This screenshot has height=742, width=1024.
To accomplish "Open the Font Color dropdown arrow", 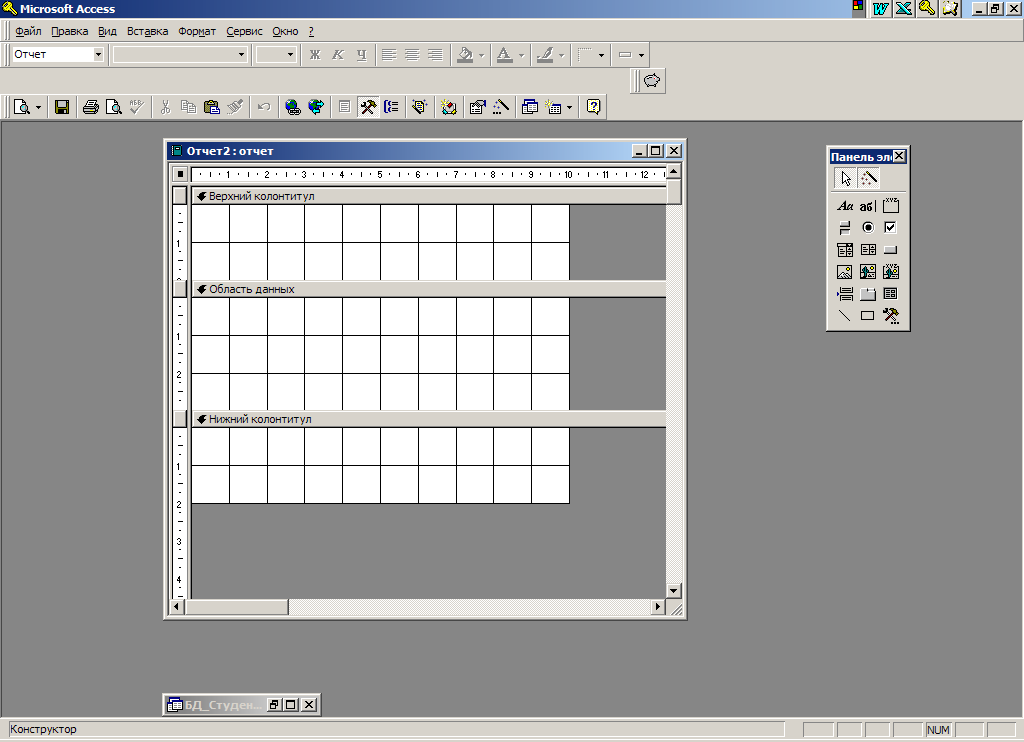I will point(521,55).
